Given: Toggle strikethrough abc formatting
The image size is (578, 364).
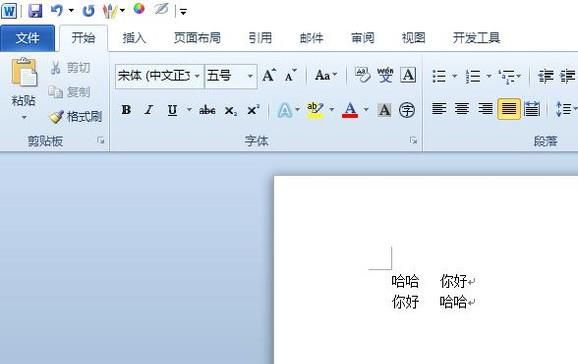Looking at the screenshot, I should point(207,110).
